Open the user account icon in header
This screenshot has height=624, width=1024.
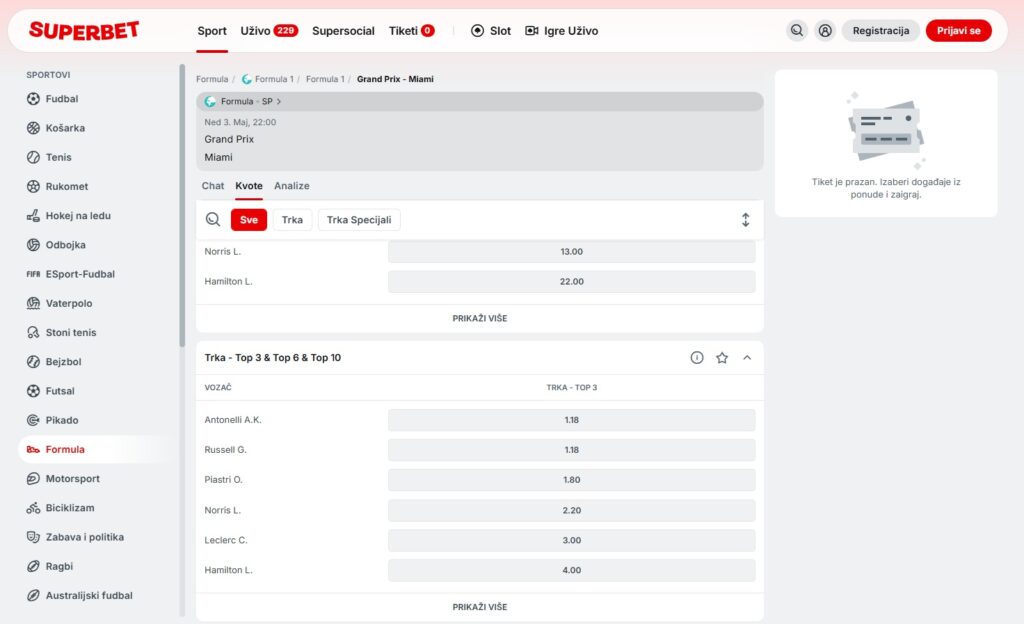(825, 31)
